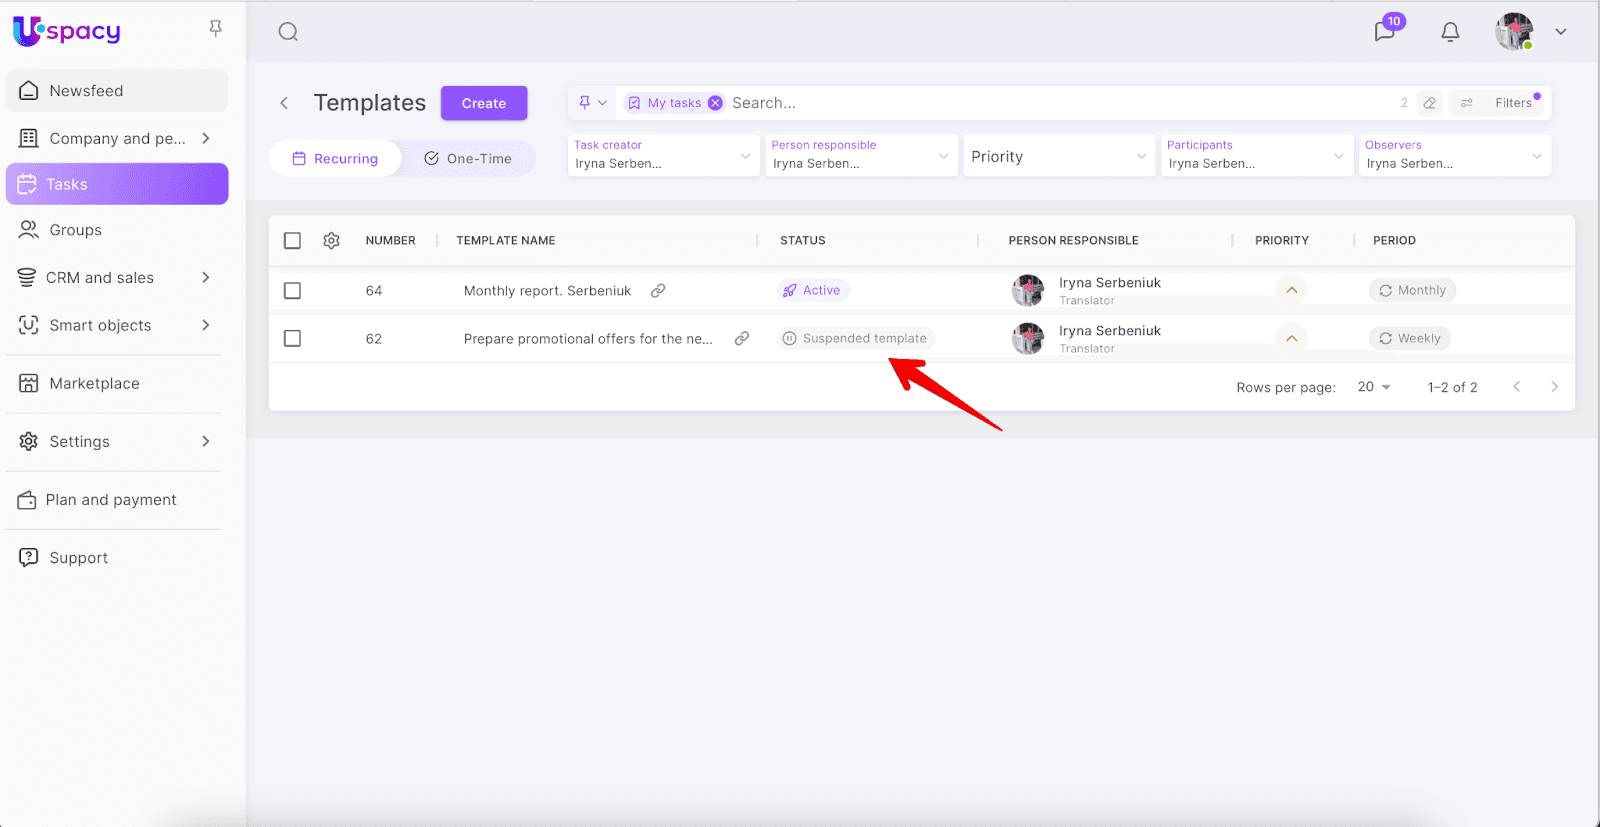The height and width of the screenshot is (827, 1600).
Task: Click Iryna Serbeniuk avatar in row 64
Action: tap(1028, 290)
